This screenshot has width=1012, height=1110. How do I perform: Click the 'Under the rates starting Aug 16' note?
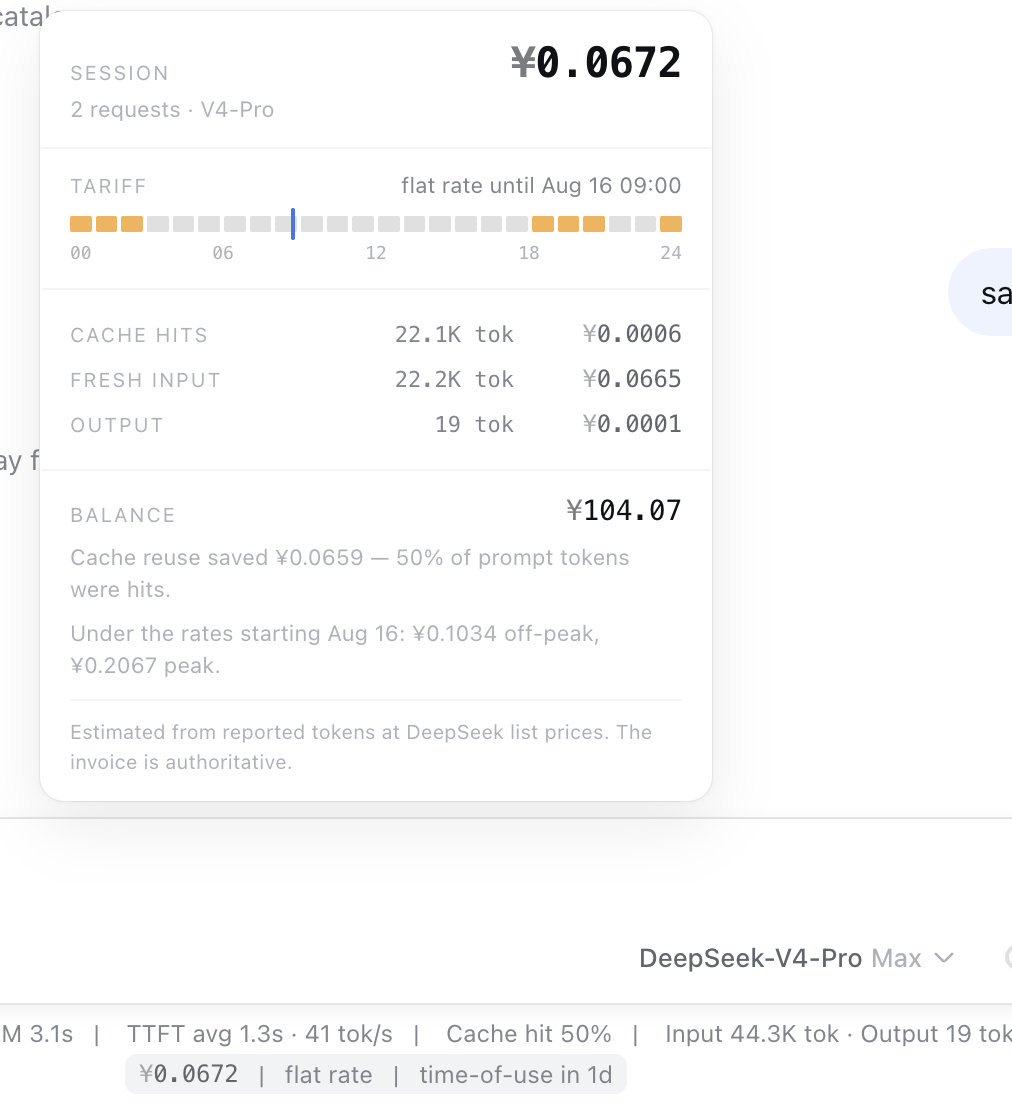pyautogui.click(x=335, y=649)
